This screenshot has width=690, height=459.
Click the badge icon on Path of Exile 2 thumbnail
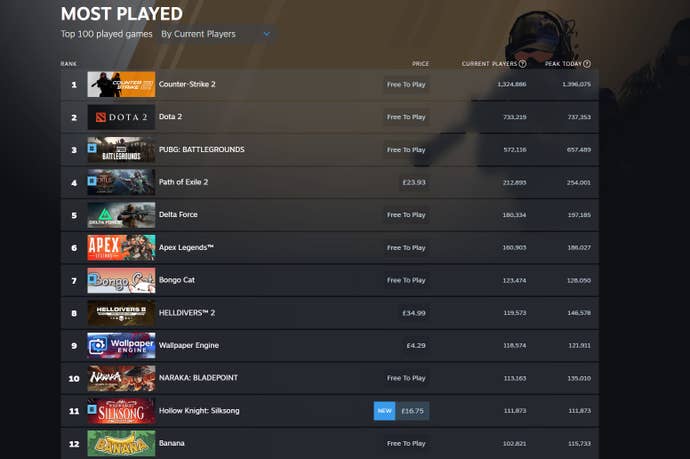click(92, 180)
